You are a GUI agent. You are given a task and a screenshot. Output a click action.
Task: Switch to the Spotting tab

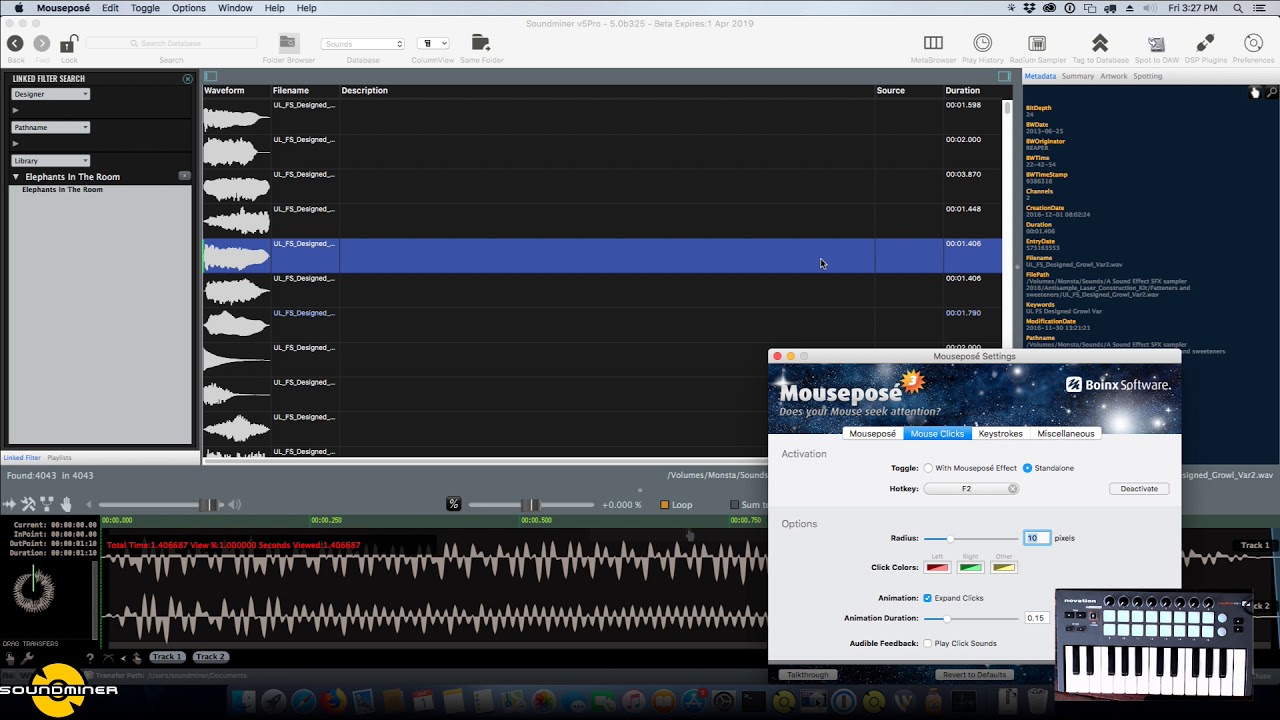click(x=1148, y=76)
